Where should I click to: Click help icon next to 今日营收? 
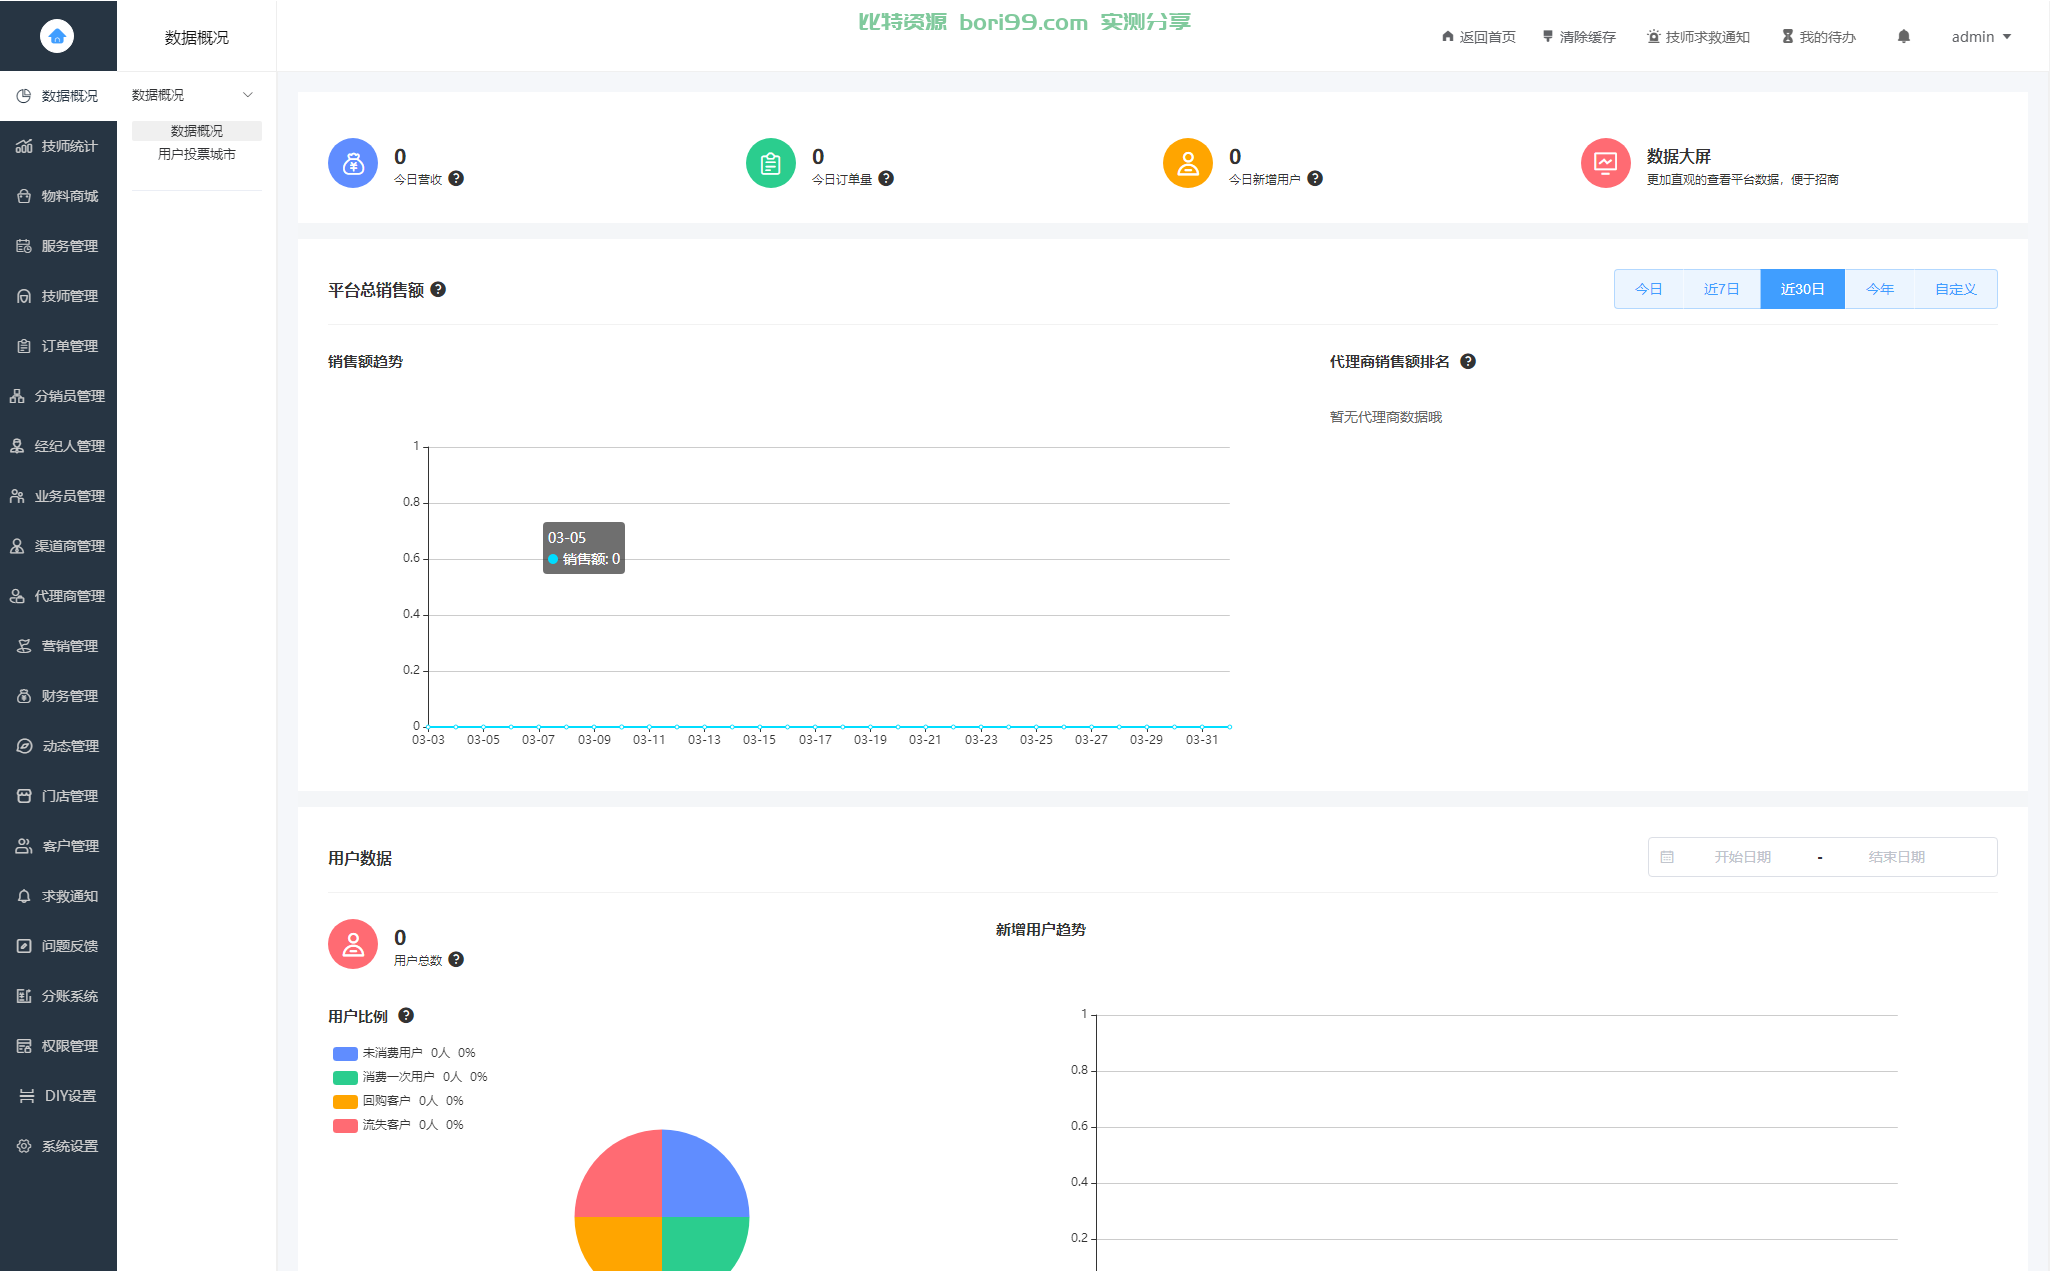pos(456,178)
